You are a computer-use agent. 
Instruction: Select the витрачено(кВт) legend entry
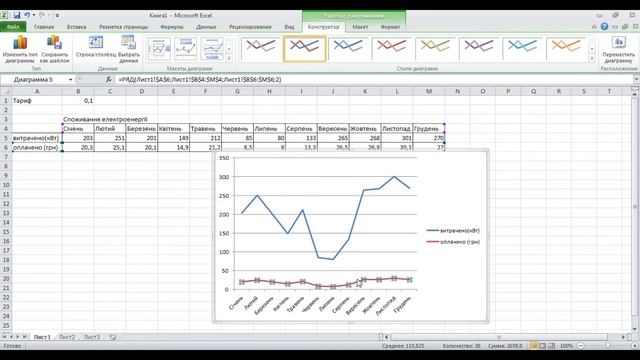453,231
